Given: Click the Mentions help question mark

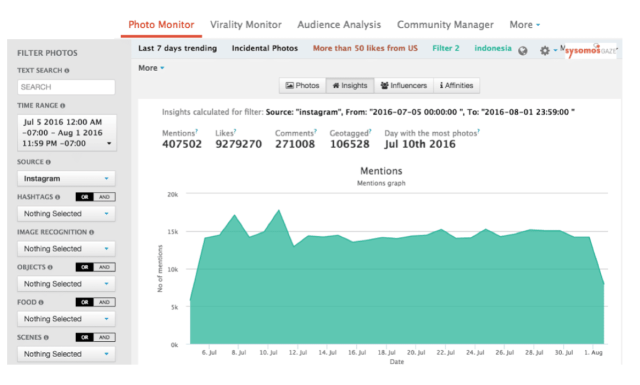Looking at the screenshot, I should 197,131.
